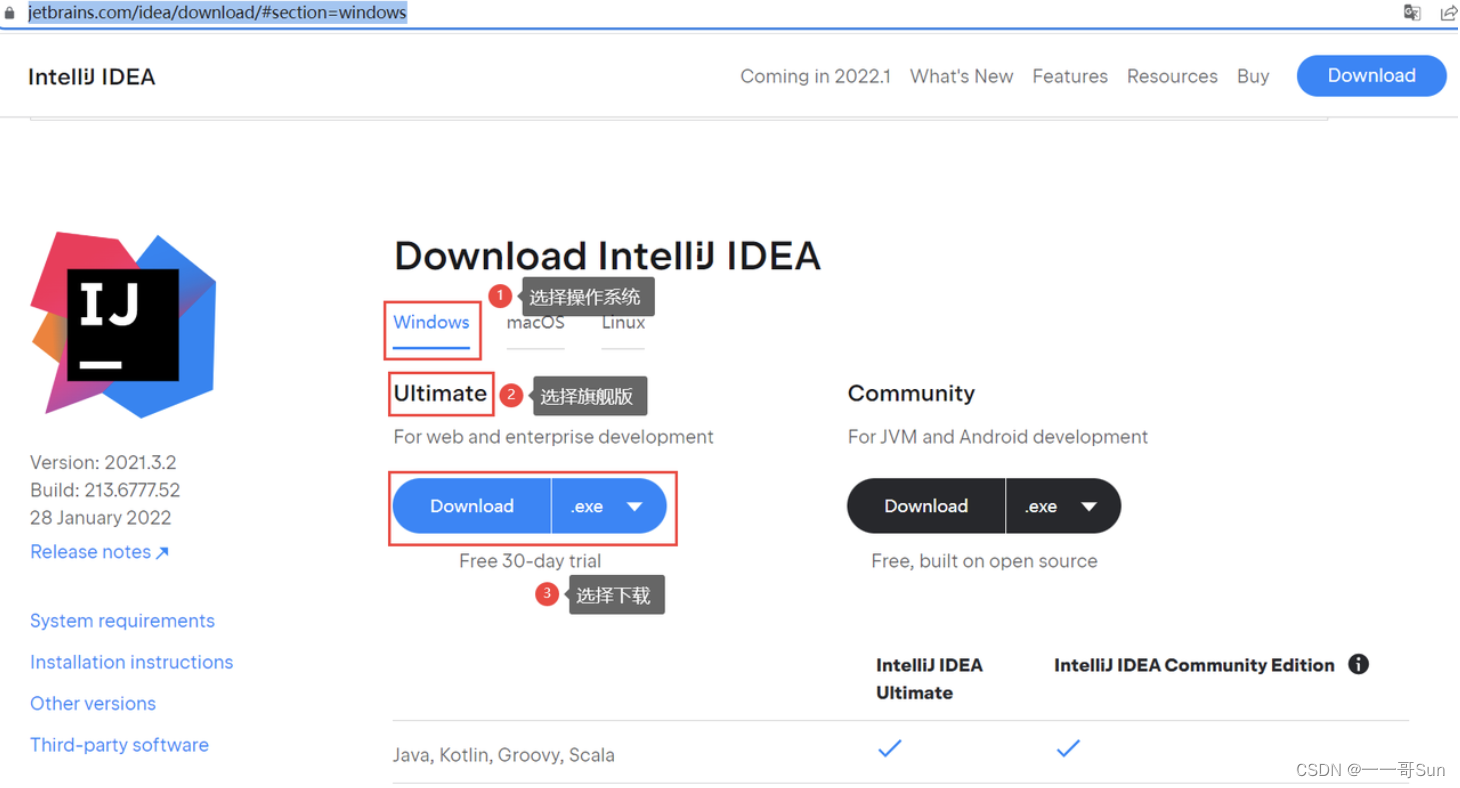Viewport: 1460px width, 788px height.
Task: Click the Community checkmark in the Java row
Action: coord(1068,748)
